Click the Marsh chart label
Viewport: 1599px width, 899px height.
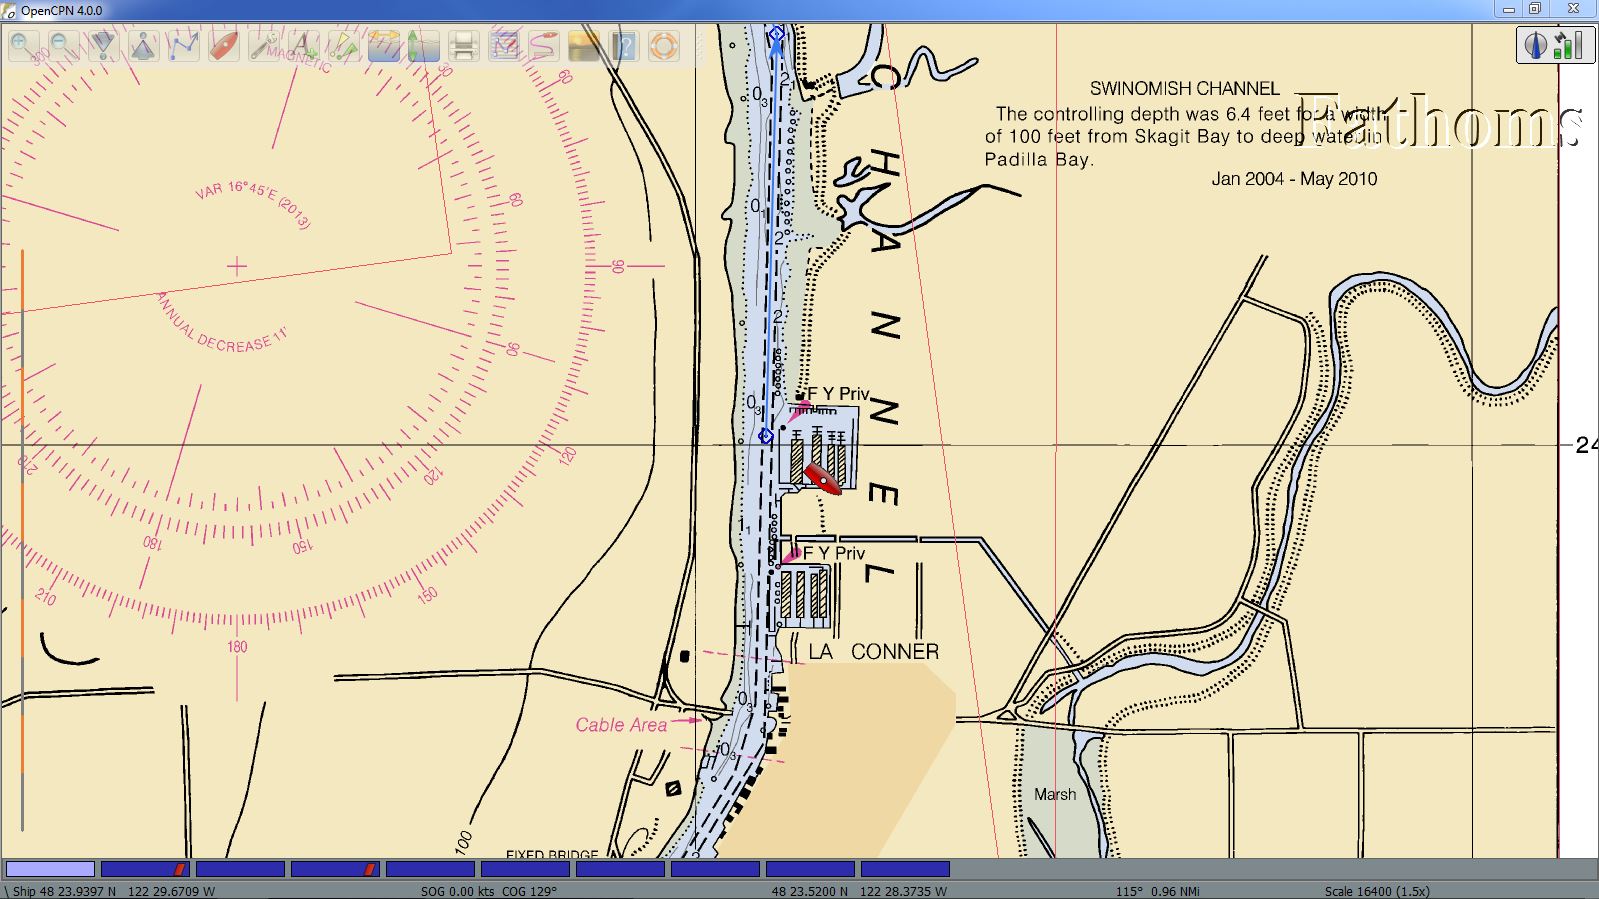tap(1055, 794)
